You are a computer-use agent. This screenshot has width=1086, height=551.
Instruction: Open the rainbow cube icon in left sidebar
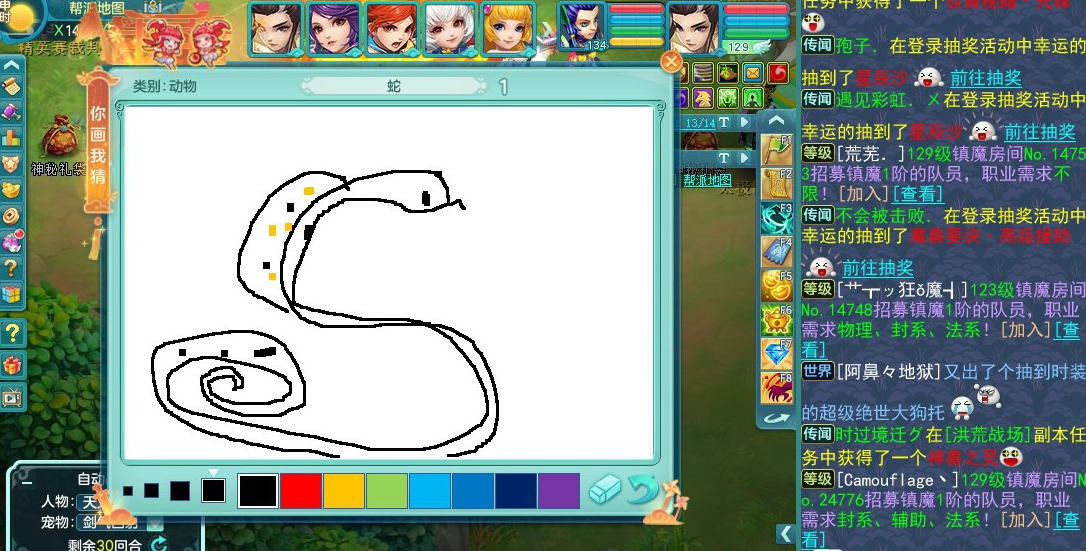pyautogui.click(x=12, y=293)
